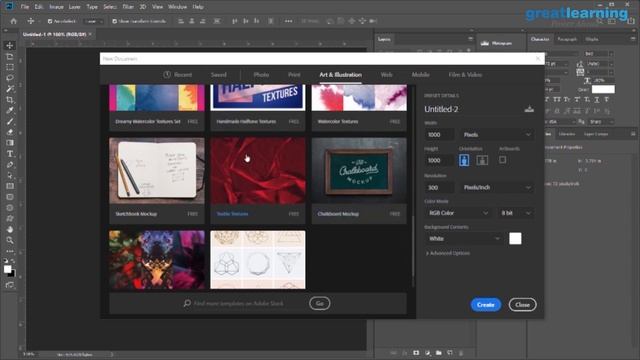This screenshot has width=640, height=360.
Task: Click the Character panel text color swatch
Action: coord(603,89)
